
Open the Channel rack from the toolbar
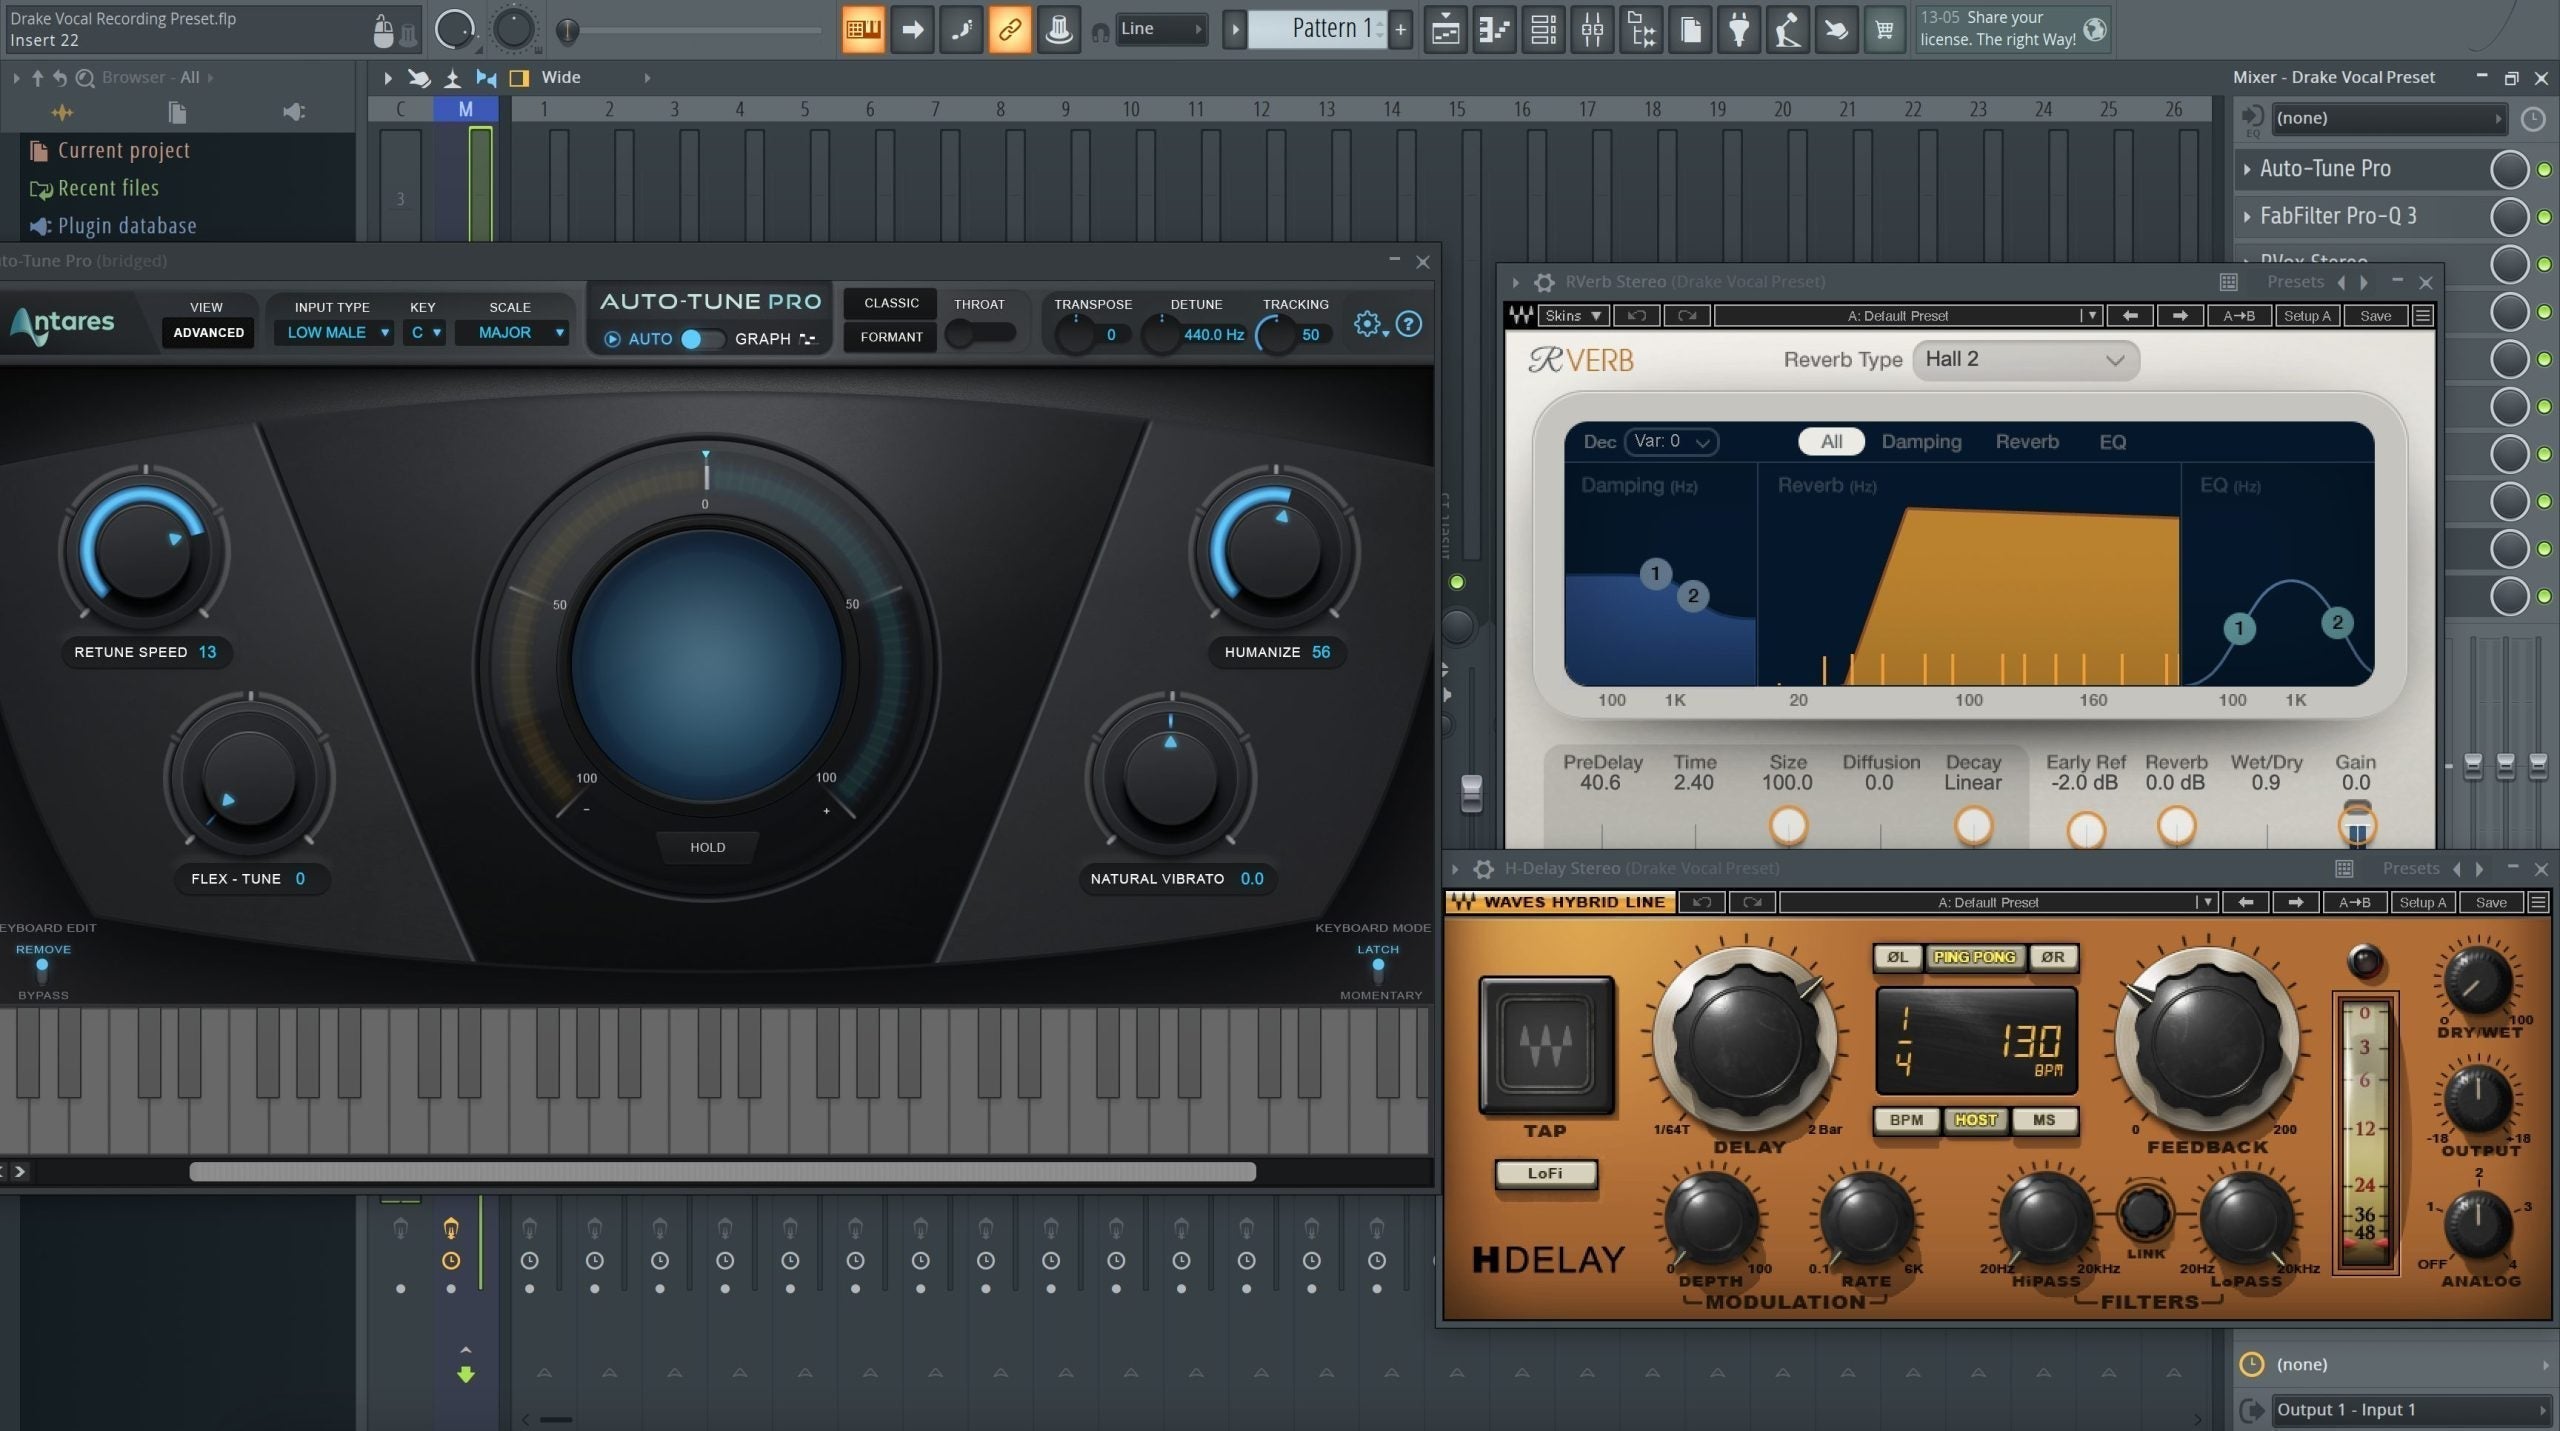point(1543,30)
